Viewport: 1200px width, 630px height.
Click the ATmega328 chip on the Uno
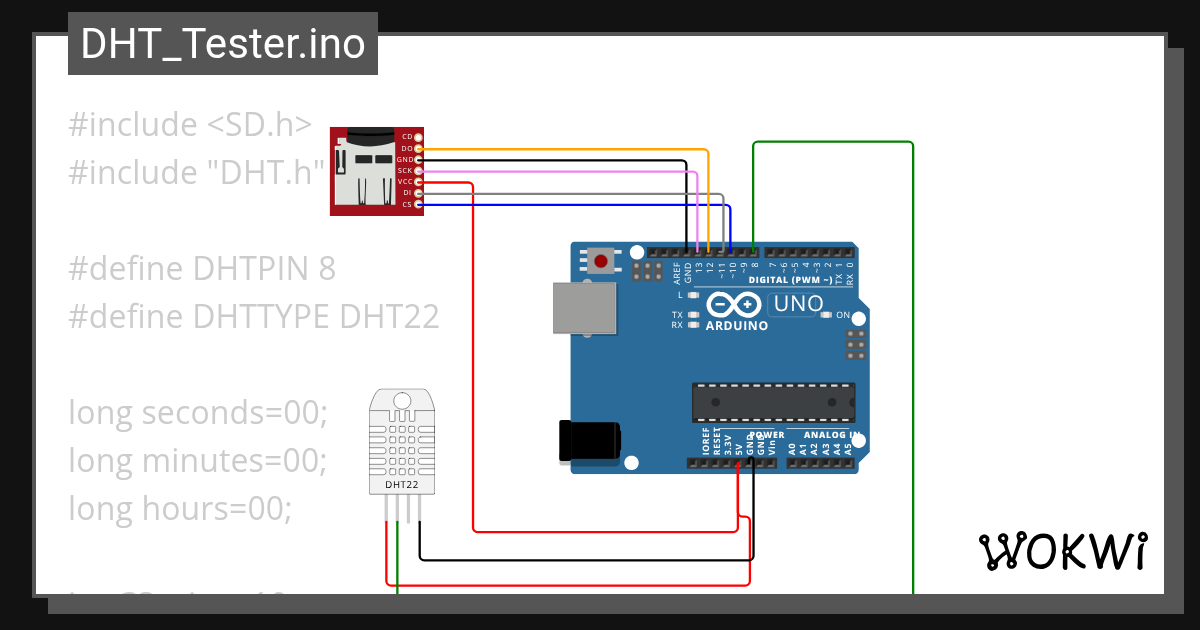point(775,400)
